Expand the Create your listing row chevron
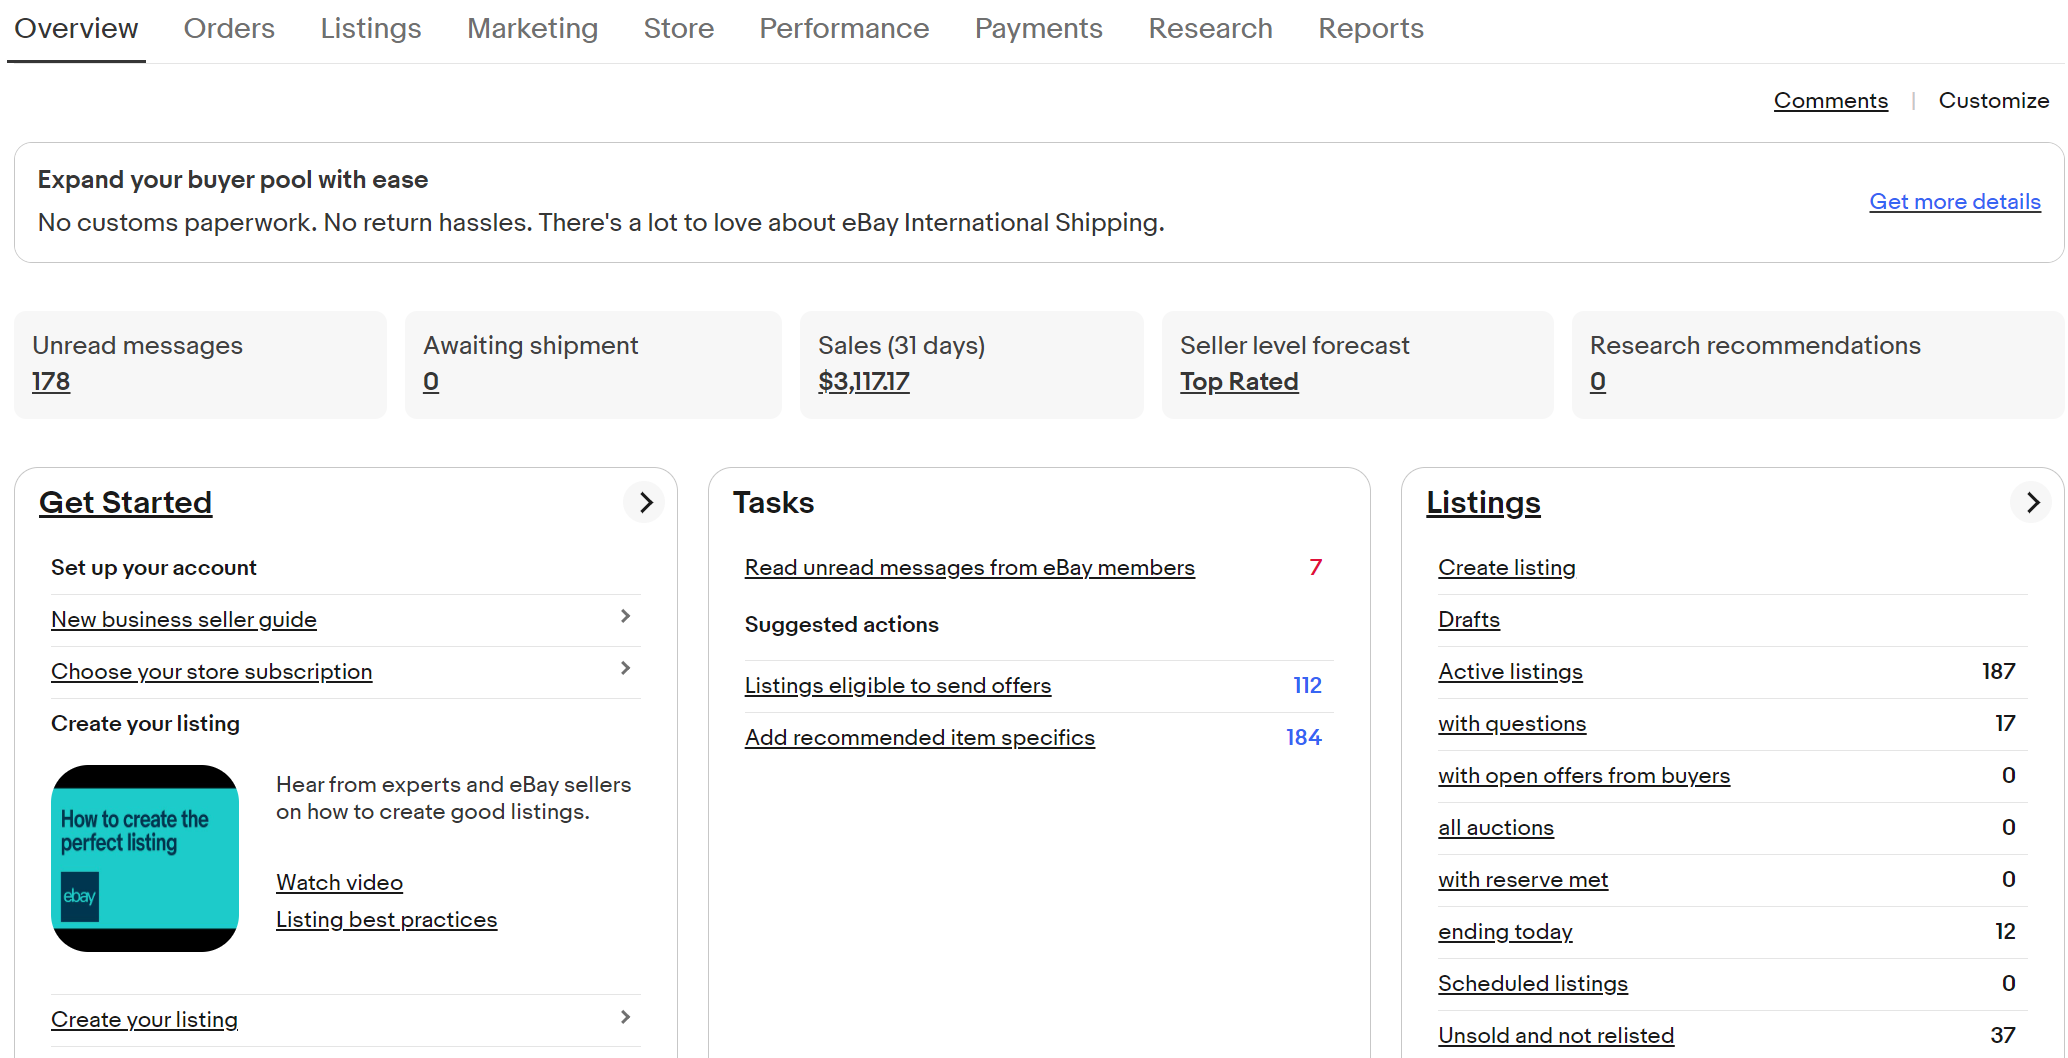Screen dimensions: 2068x1058 (625, 1017)
